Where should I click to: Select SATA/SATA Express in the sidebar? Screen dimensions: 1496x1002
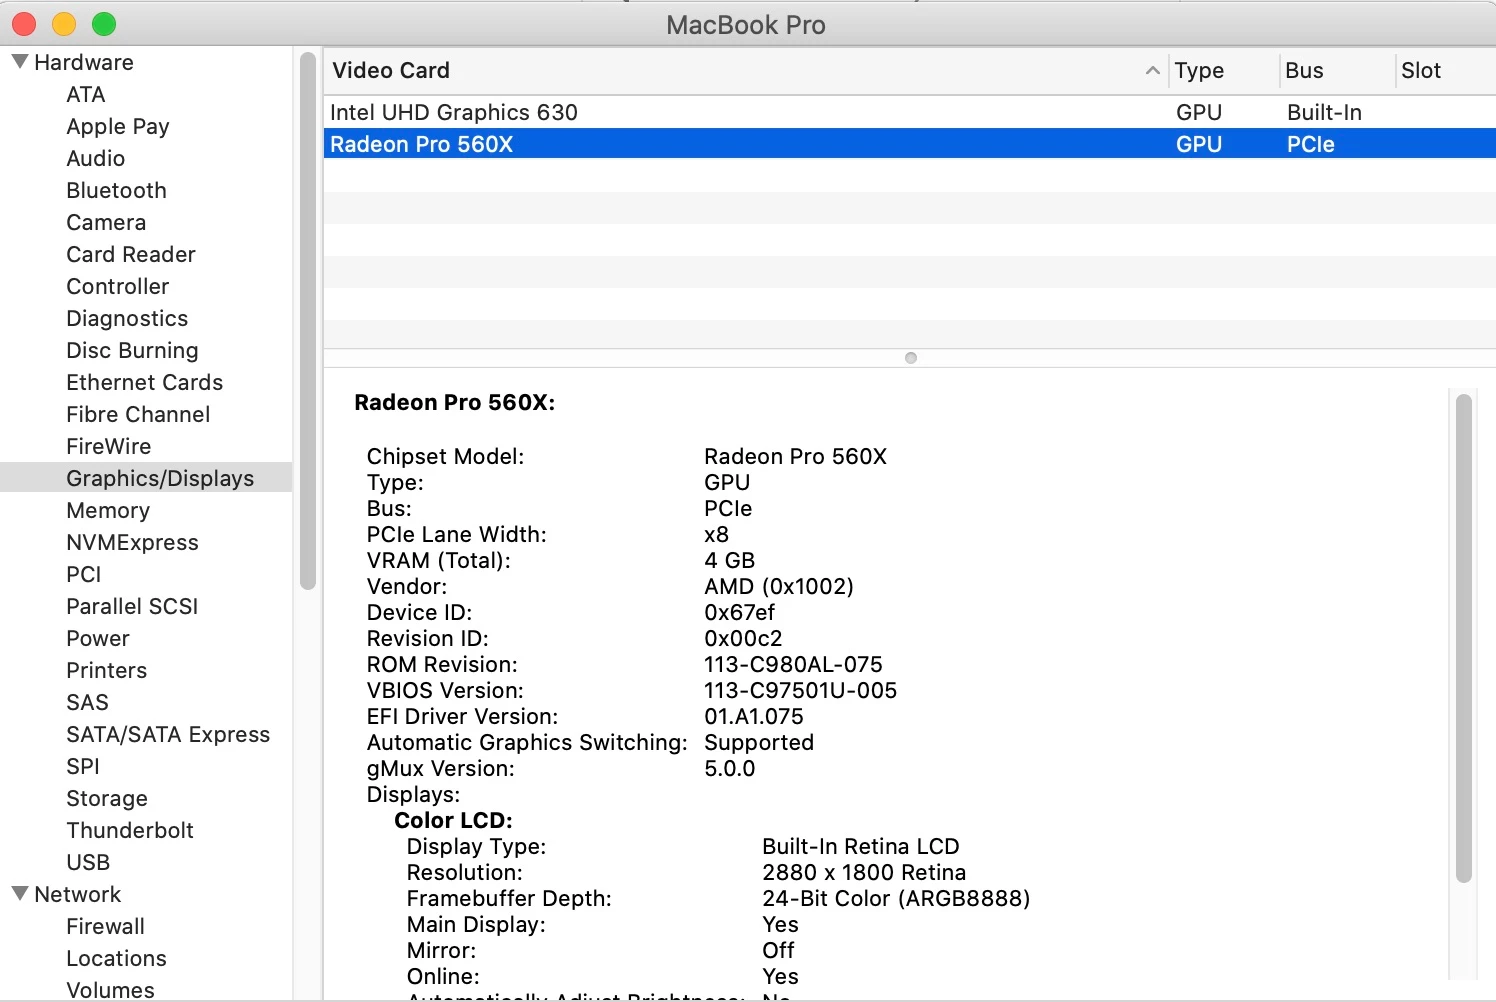click(168, 734)
